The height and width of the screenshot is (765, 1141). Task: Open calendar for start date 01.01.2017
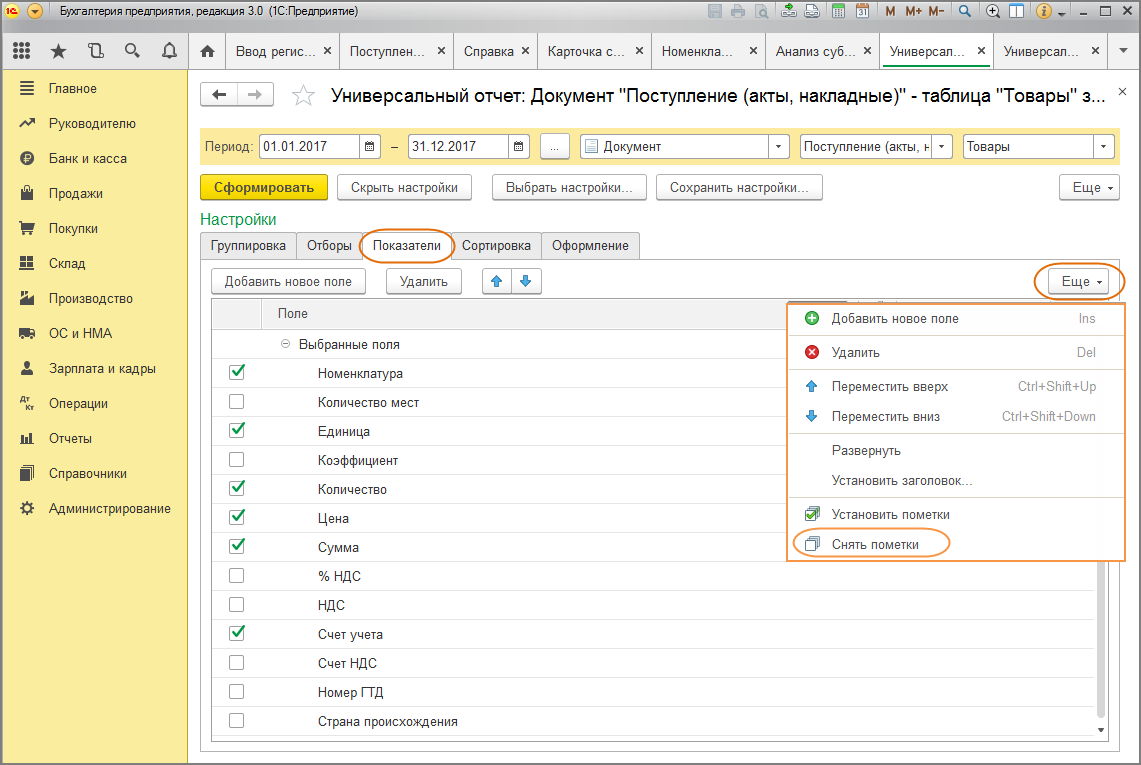click(x=370, y=146)
